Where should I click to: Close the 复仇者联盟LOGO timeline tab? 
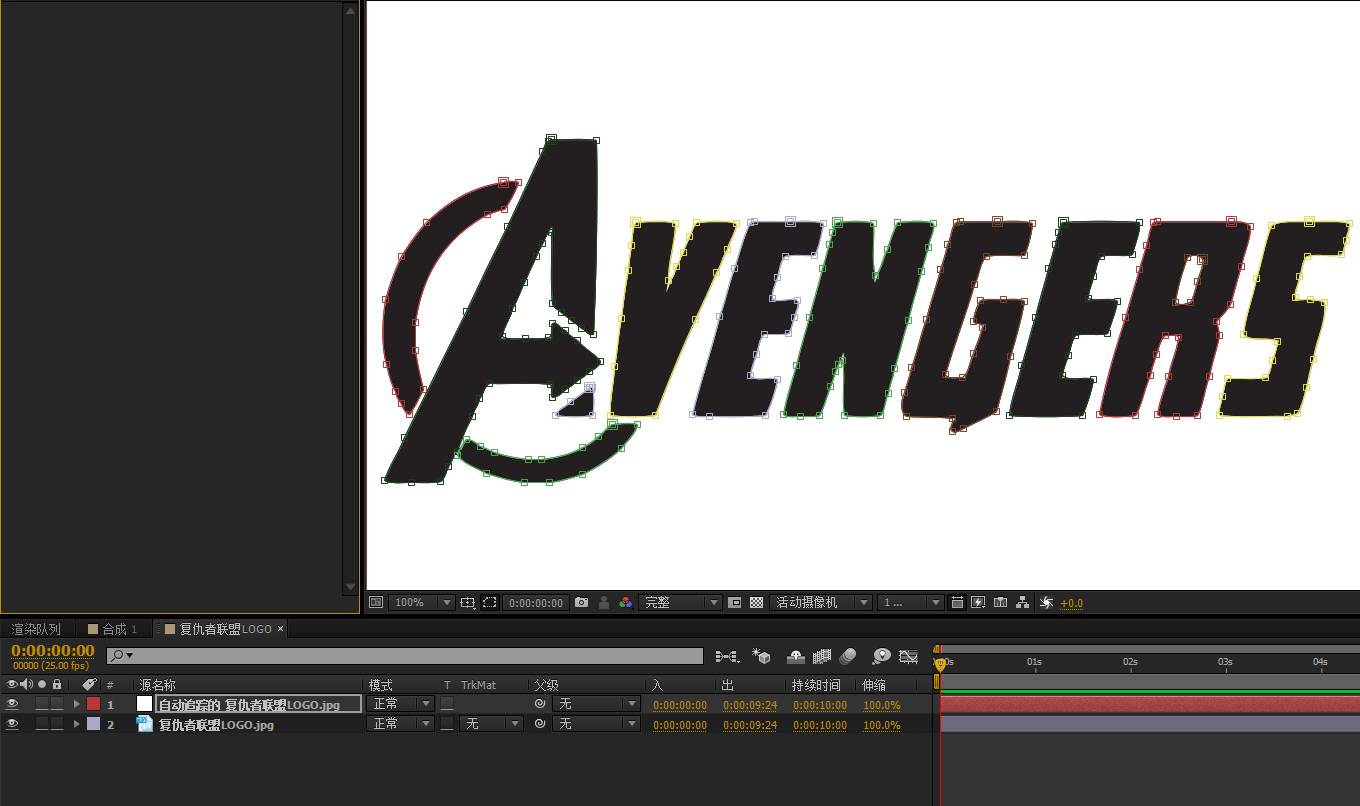pyautogui.click(x=281, y=629)
